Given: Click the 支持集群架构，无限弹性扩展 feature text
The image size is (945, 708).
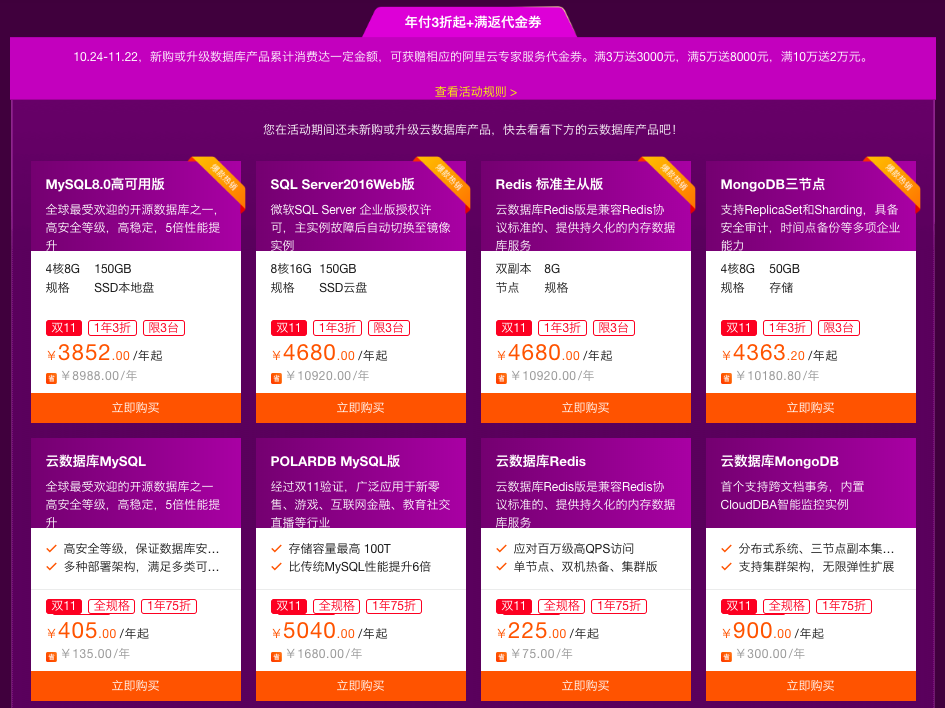Looking at the screenshot, I should tap(816, 566).
